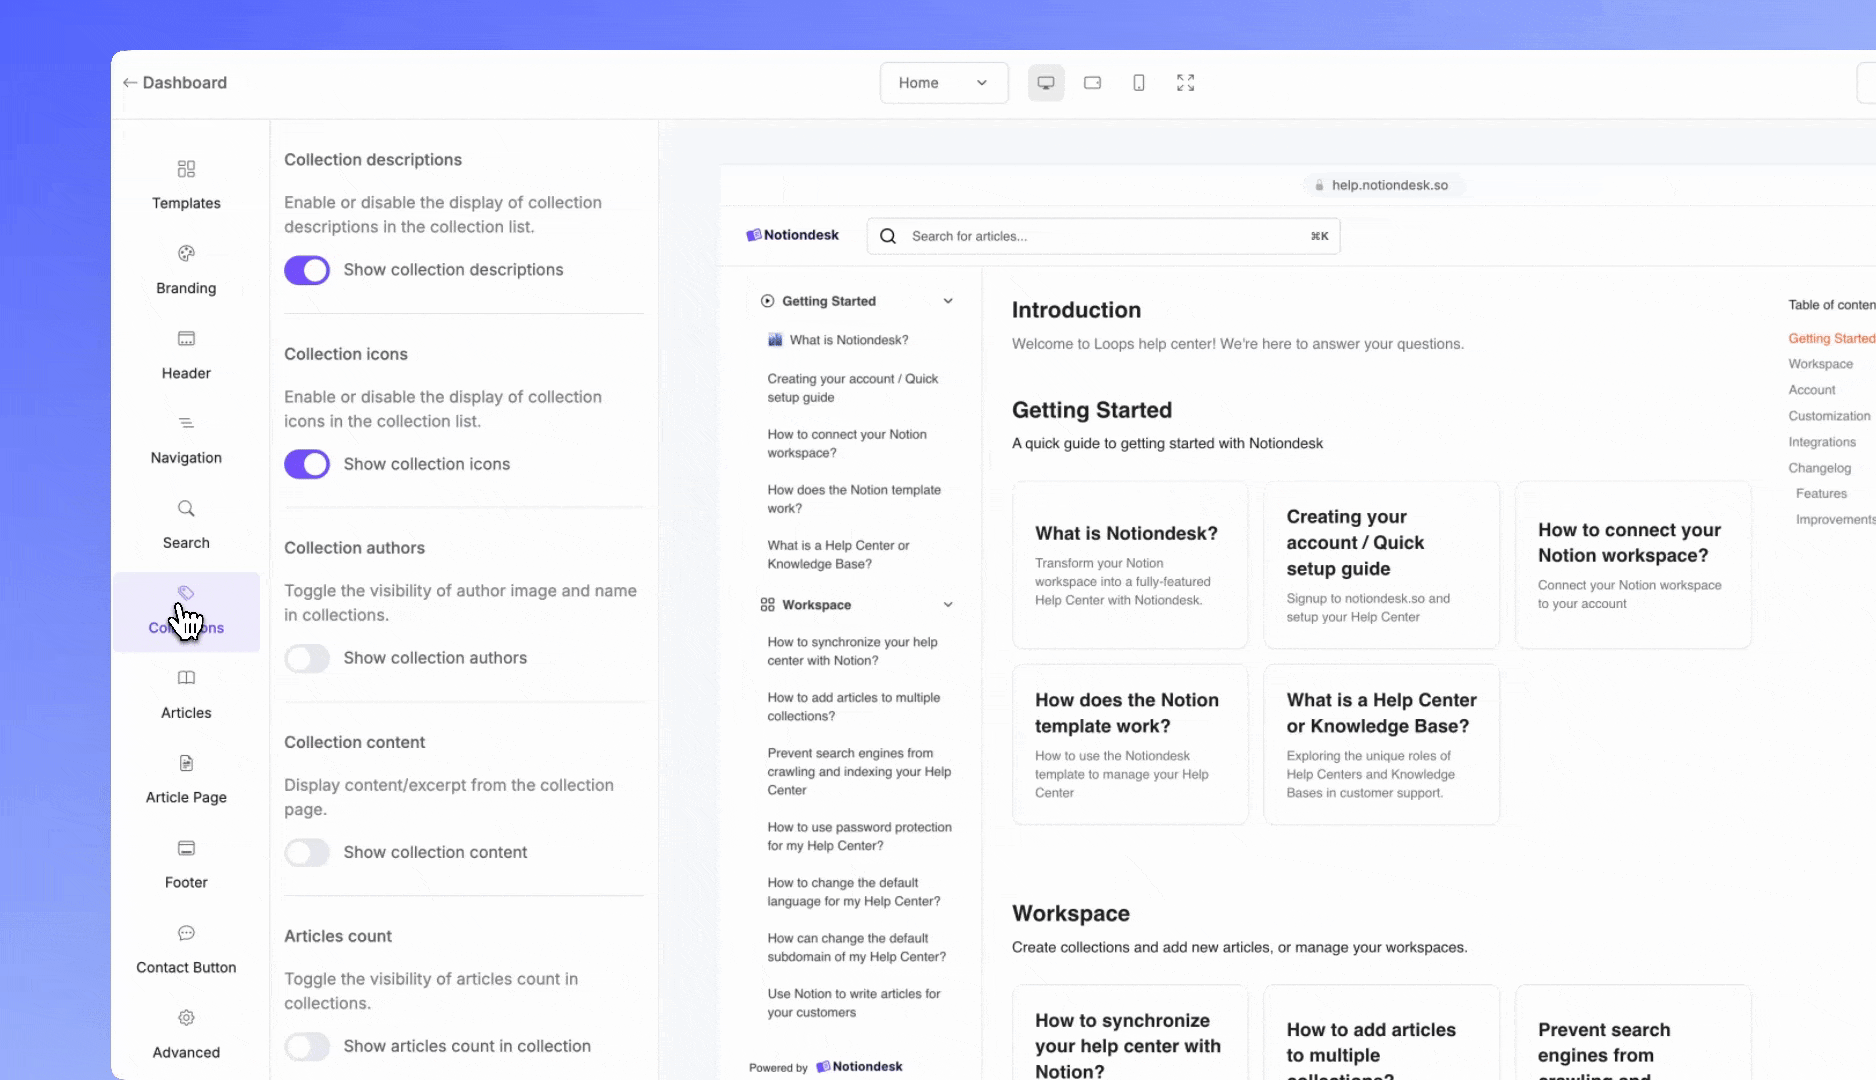Jump to Customization in table of contents

[1829, 416]
